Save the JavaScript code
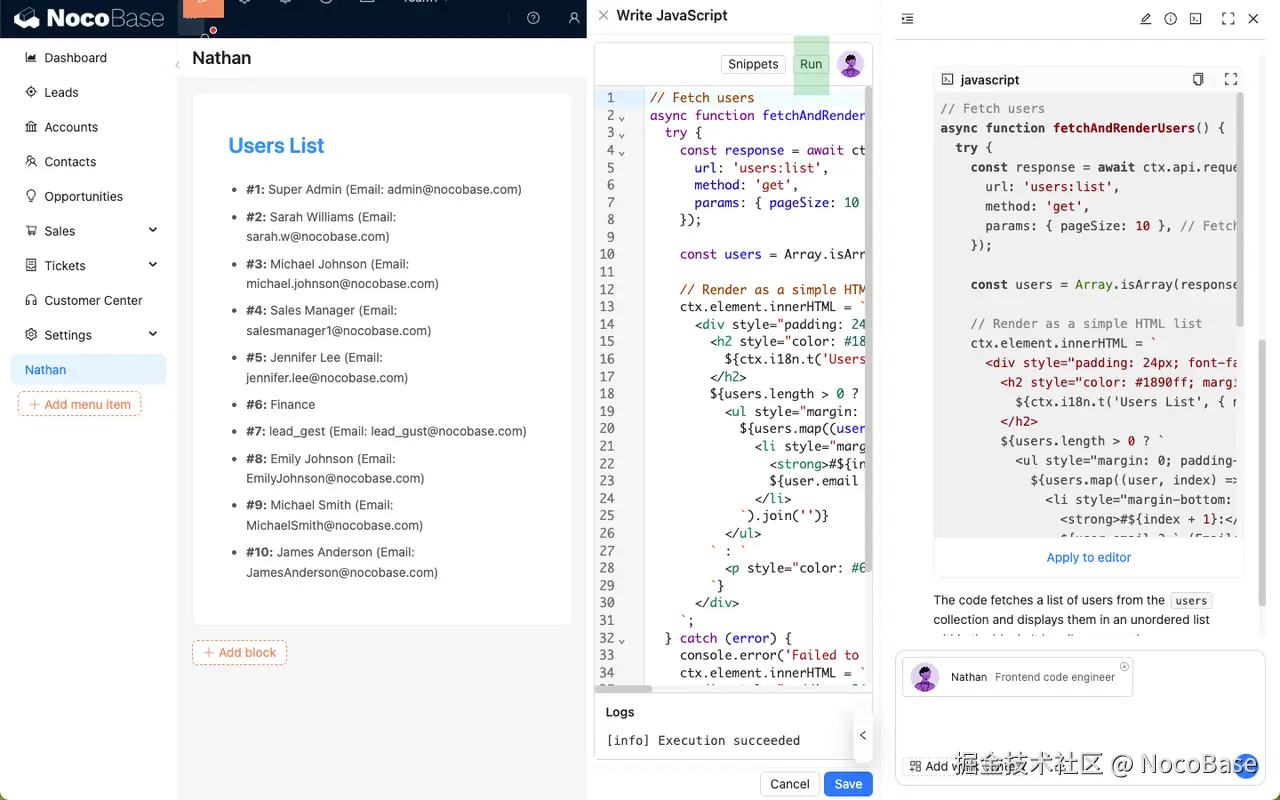1280x800 pixels. coord(848,784)
